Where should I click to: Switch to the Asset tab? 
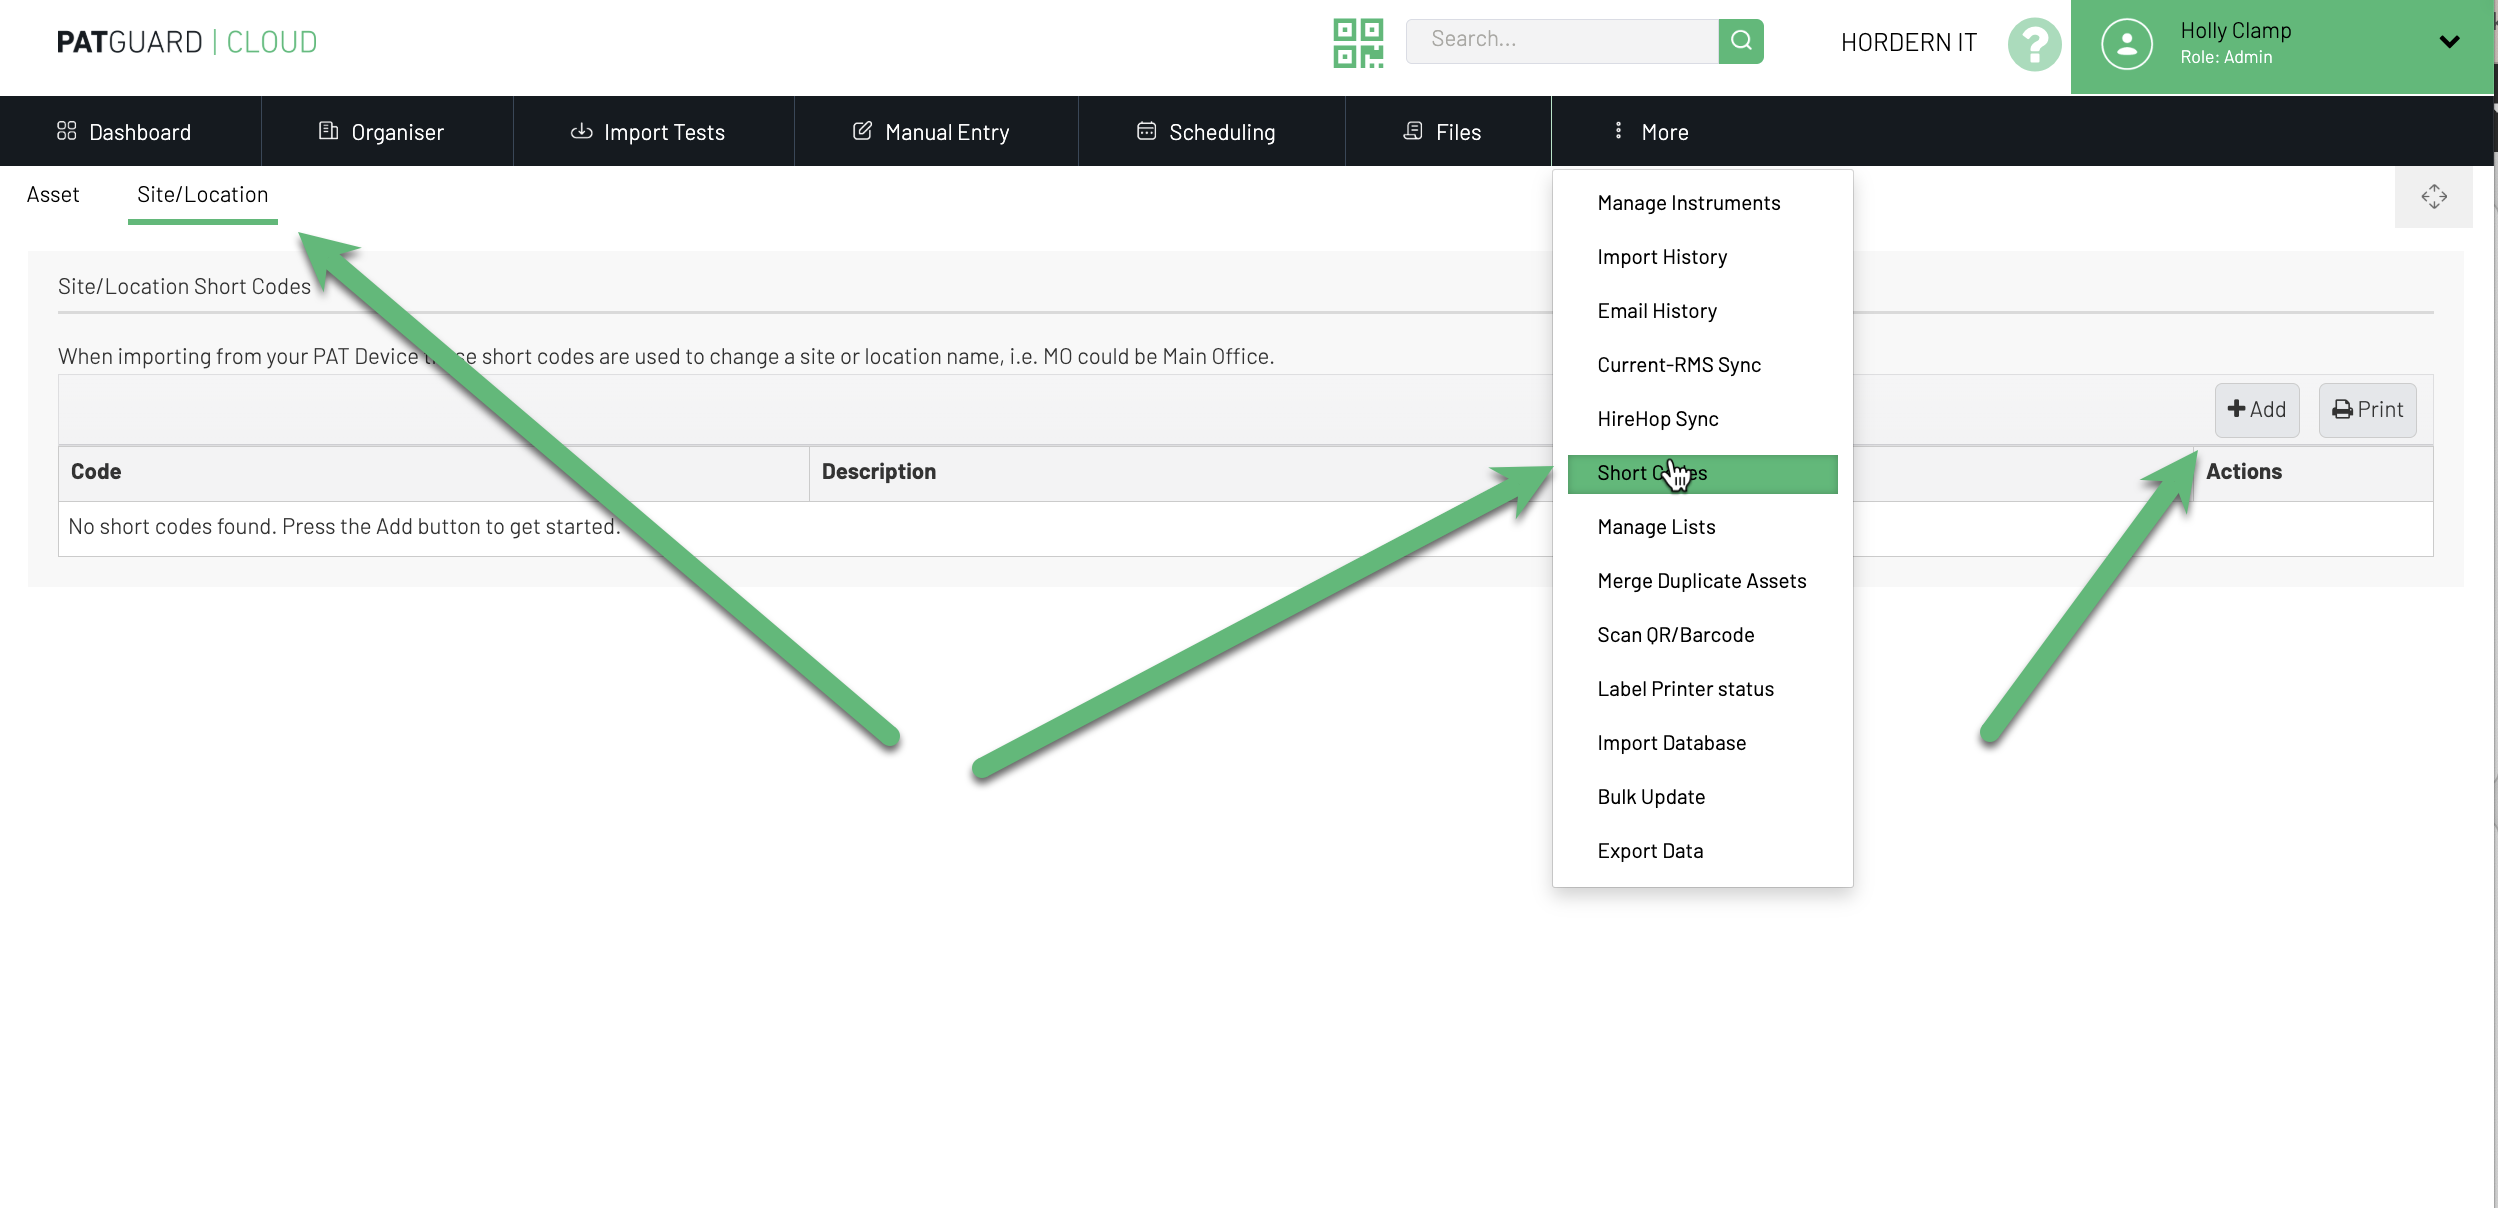[x=53, y=195]
